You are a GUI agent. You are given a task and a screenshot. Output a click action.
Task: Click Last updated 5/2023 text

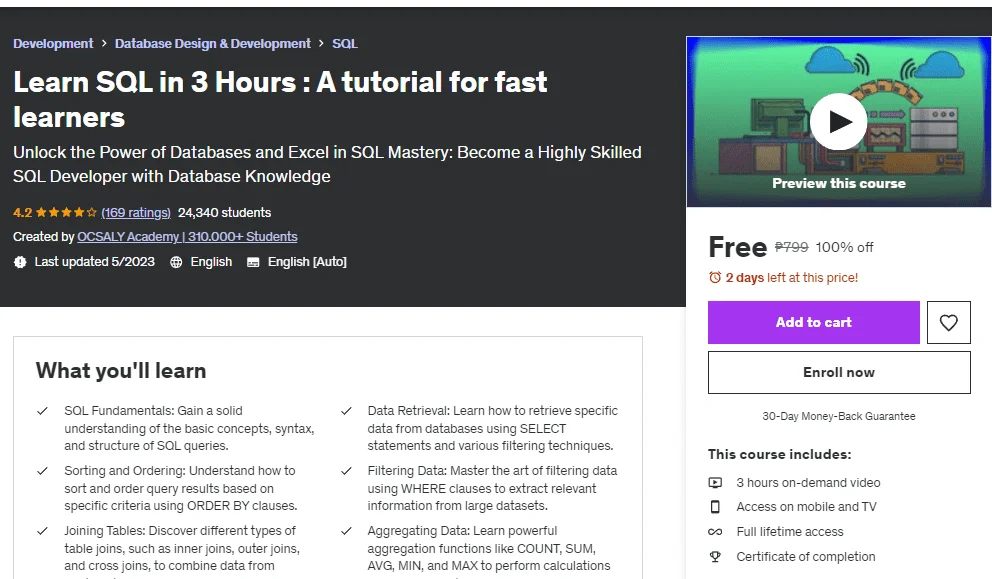[x=94, y=262]
